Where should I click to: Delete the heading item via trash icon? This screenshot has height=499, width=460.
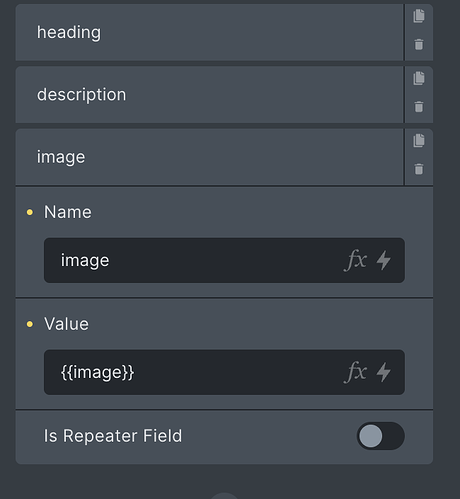tap(419, 44)
